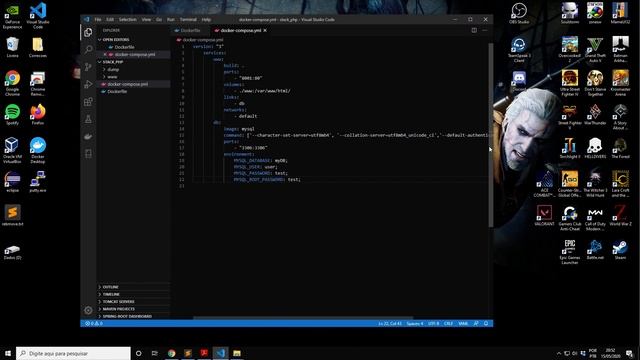Open Task View on the taskbar

[x=155, y=353]
